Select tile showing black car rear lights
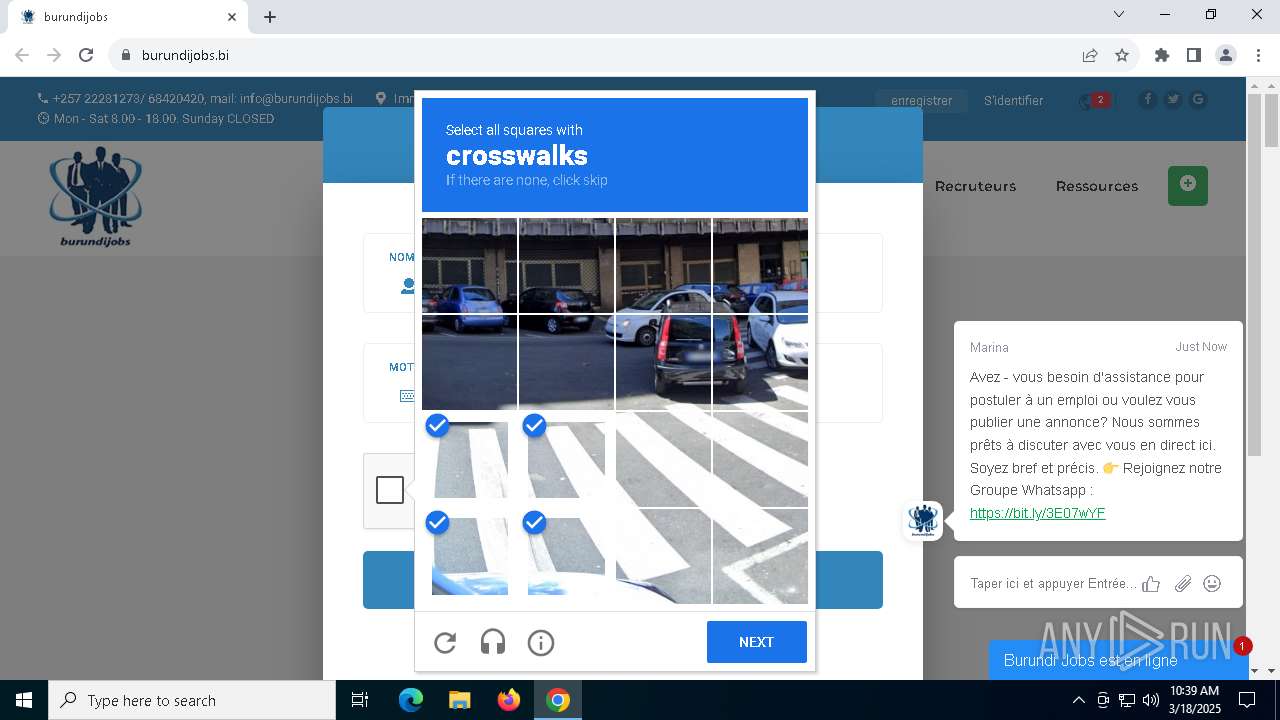Viewport: 1280px width, 720px height. 663,362
